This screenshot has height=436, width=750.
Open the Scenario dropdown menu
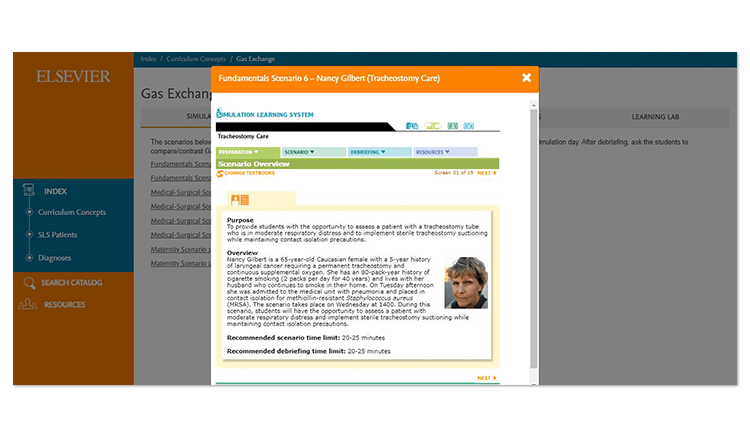(x=314, y=152)
